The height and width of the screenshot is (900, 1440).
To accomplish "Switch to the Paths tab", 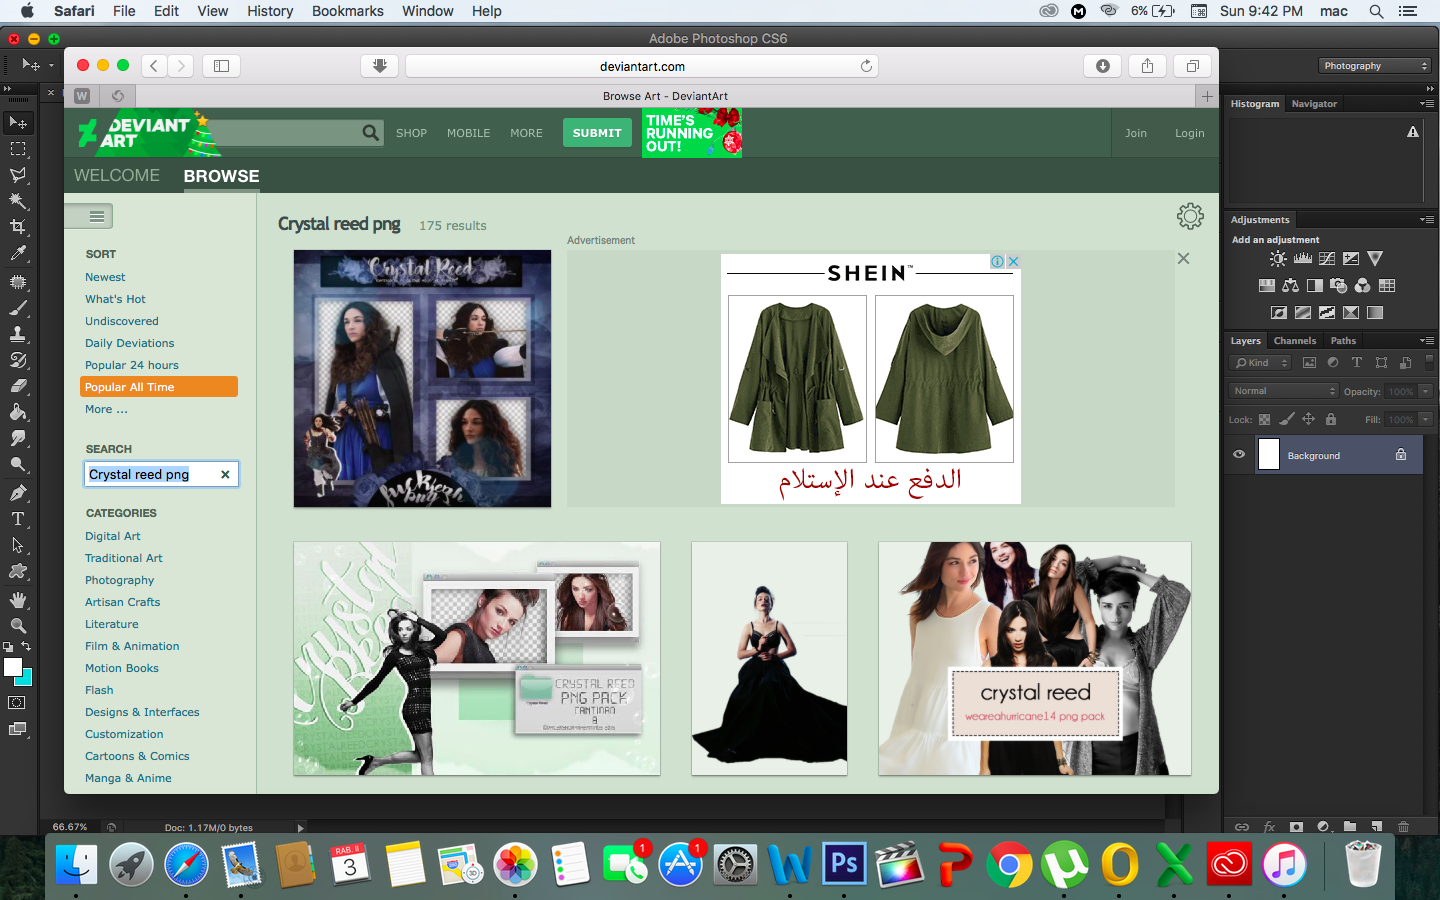I will point(1343,341).
